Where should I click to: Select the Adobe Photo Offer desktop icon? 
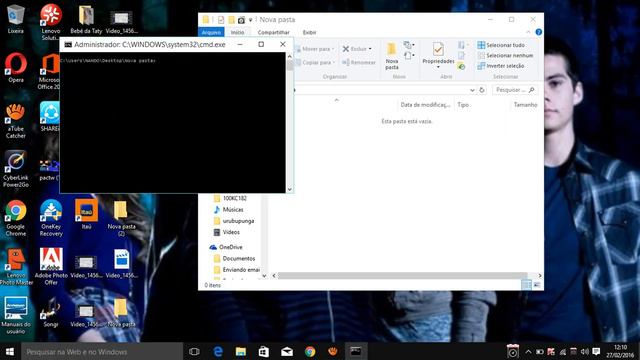pyautogui.click(x=51, y=267)
